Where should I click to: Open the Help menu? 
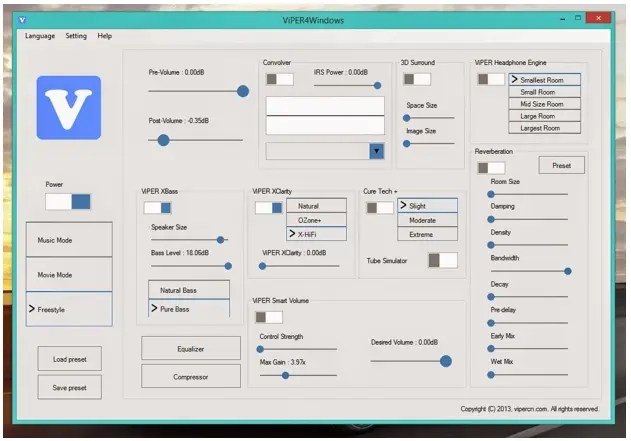pyautogui.click(x=105, y=36)
